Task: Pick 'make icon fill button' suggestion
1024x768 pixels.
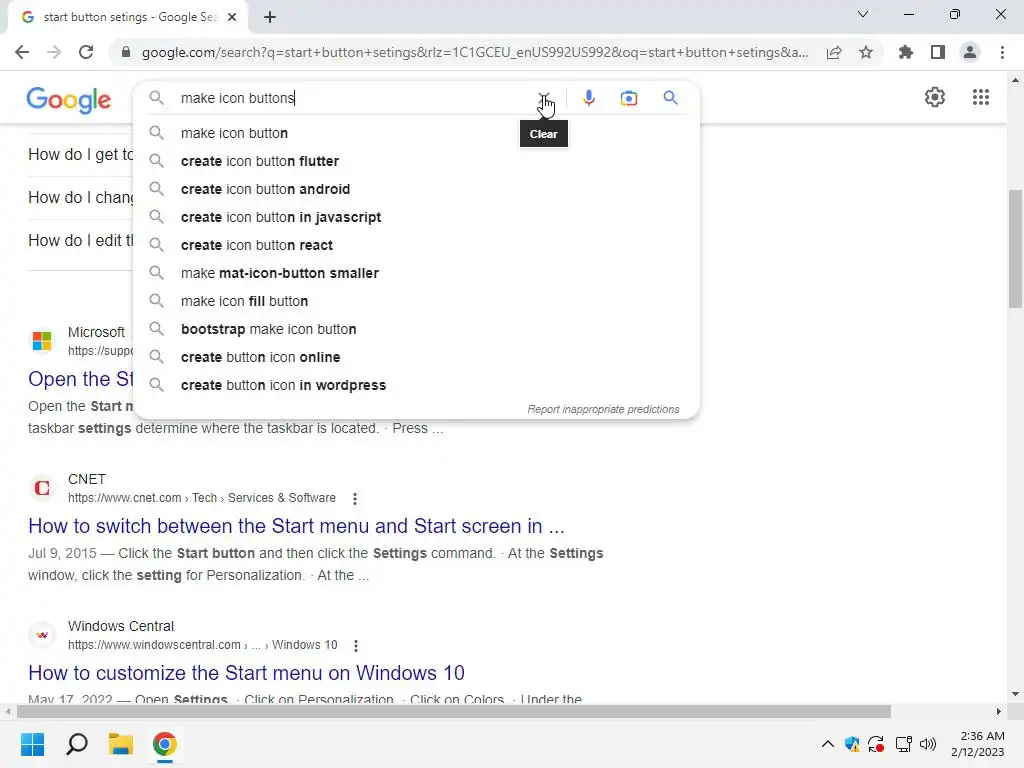Action: 416,302
